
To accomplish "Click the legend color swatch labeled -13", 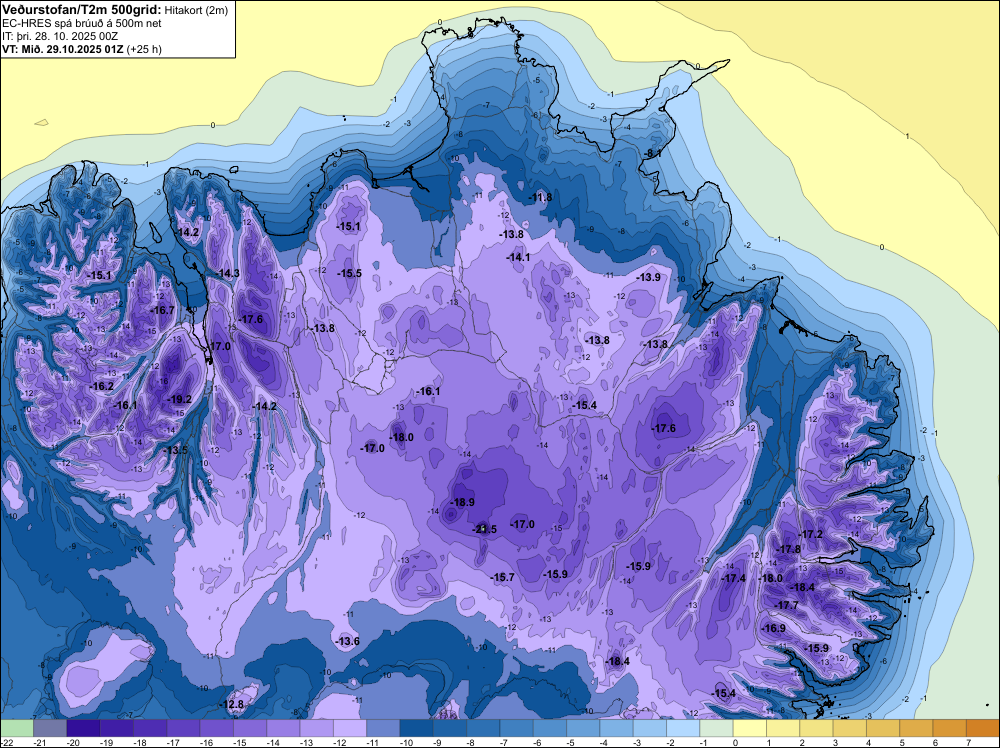I will click(316, 728).
